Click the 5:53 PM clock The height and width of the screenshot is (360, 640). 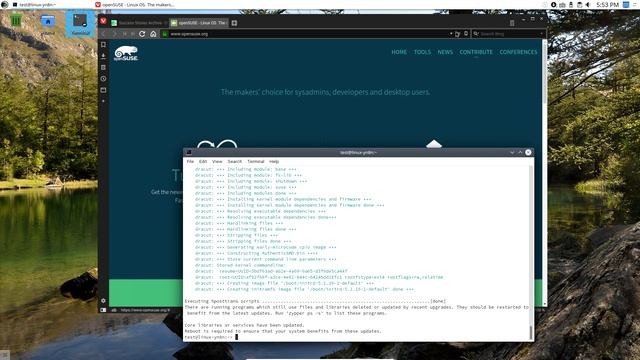pos(607,4)
